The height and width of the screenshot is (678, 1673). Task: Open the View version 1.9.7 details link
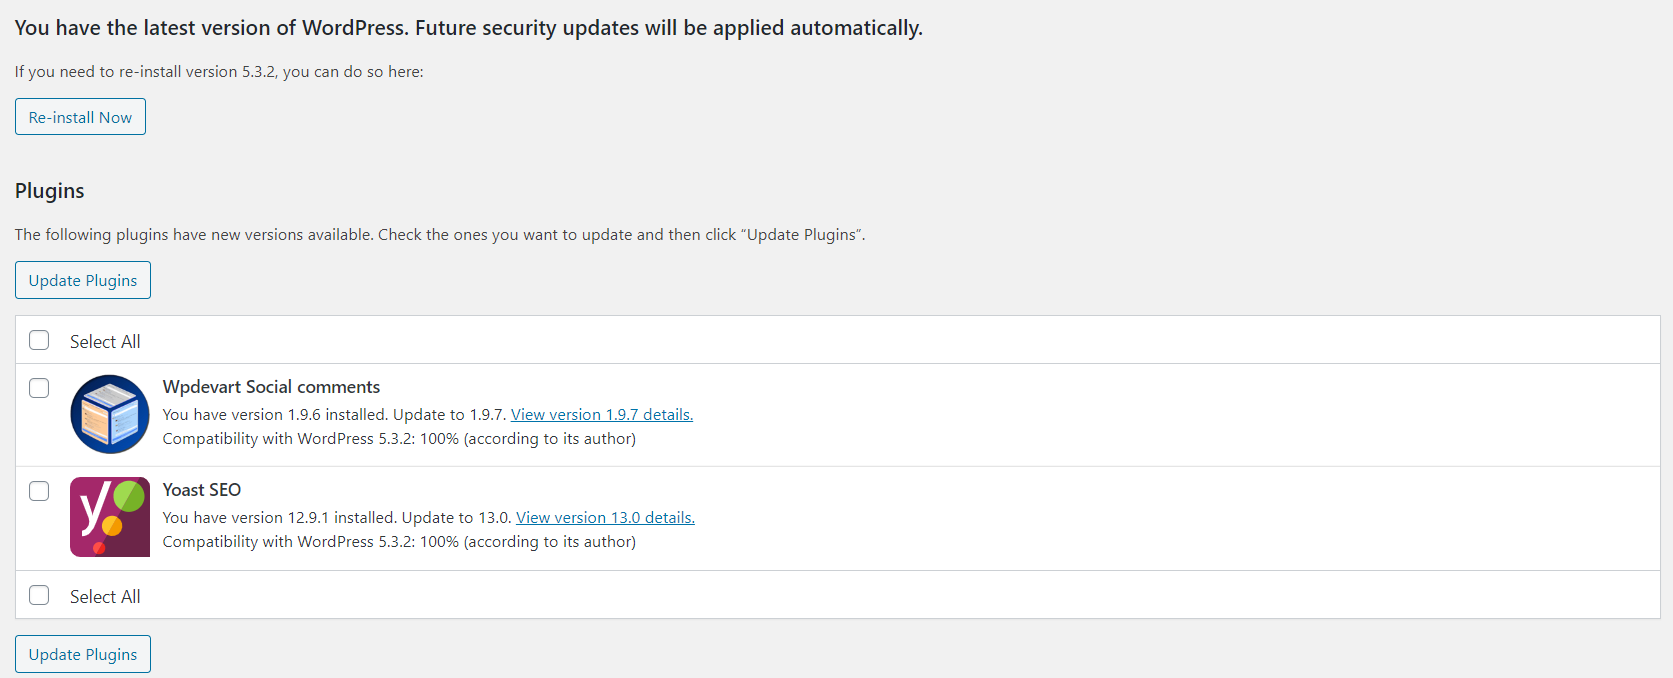tap(602, 414)
